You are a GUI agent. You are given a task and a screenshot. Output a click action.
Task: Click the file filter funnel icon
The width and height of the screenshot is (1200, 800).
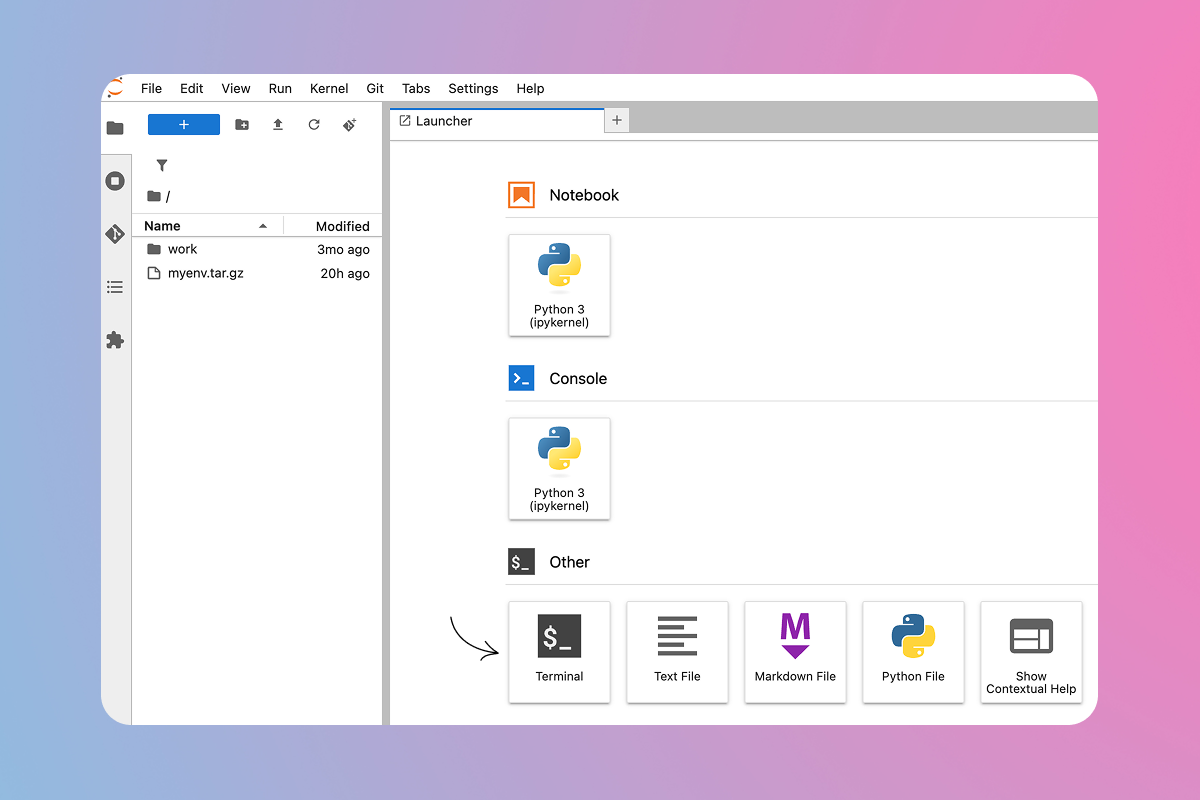pos(162,165)
